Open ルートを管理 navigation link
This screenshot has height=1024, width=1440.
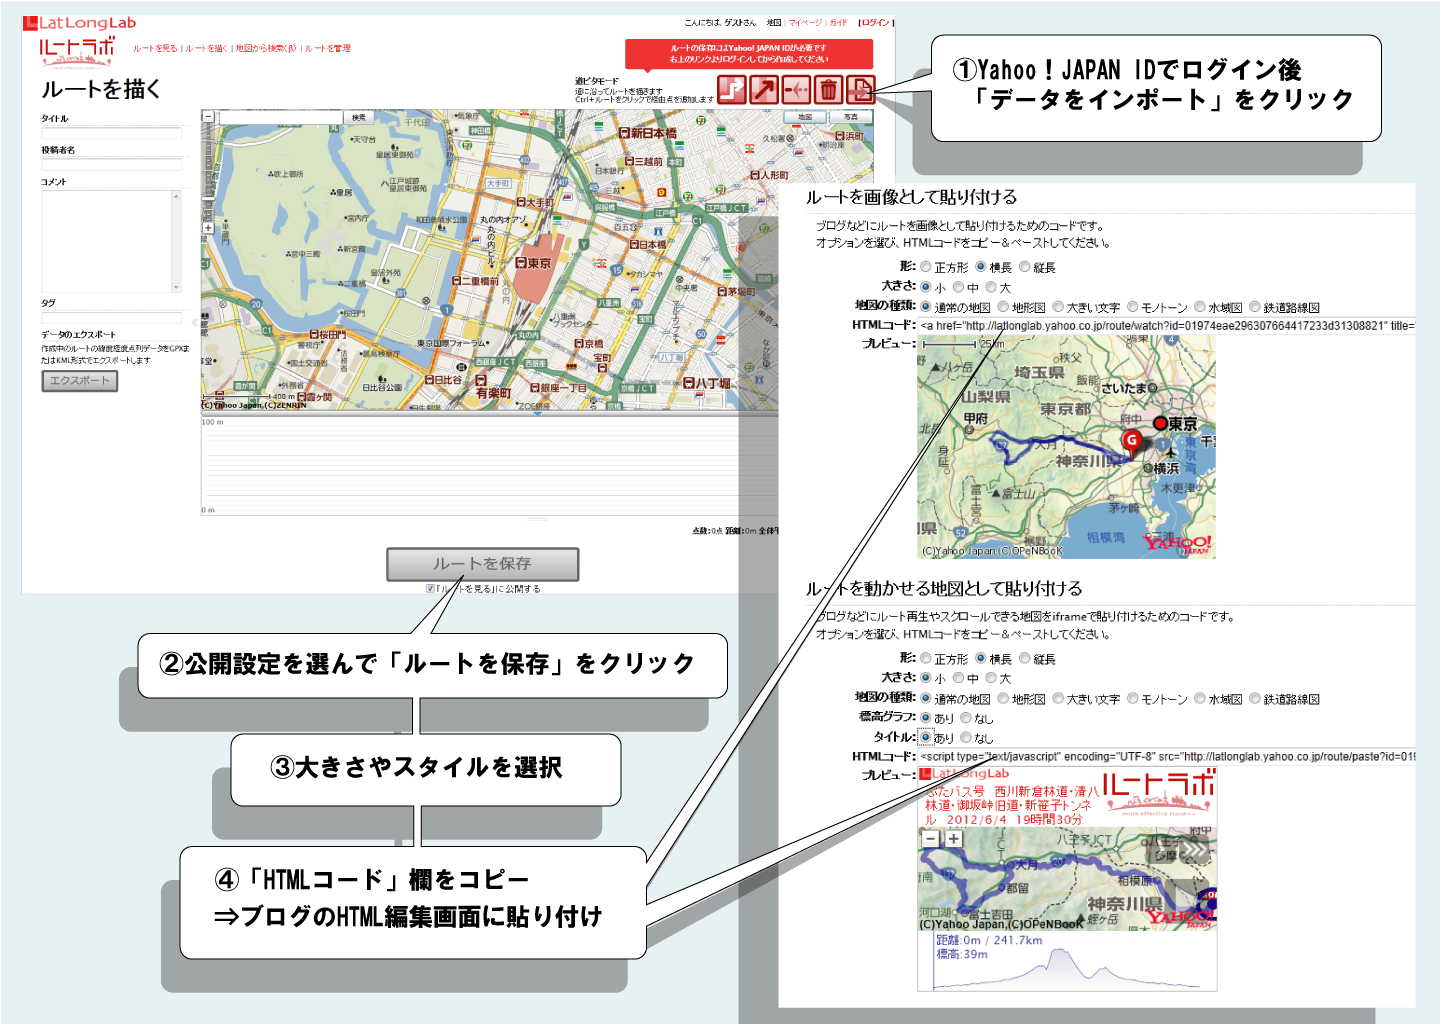(328, 48)
